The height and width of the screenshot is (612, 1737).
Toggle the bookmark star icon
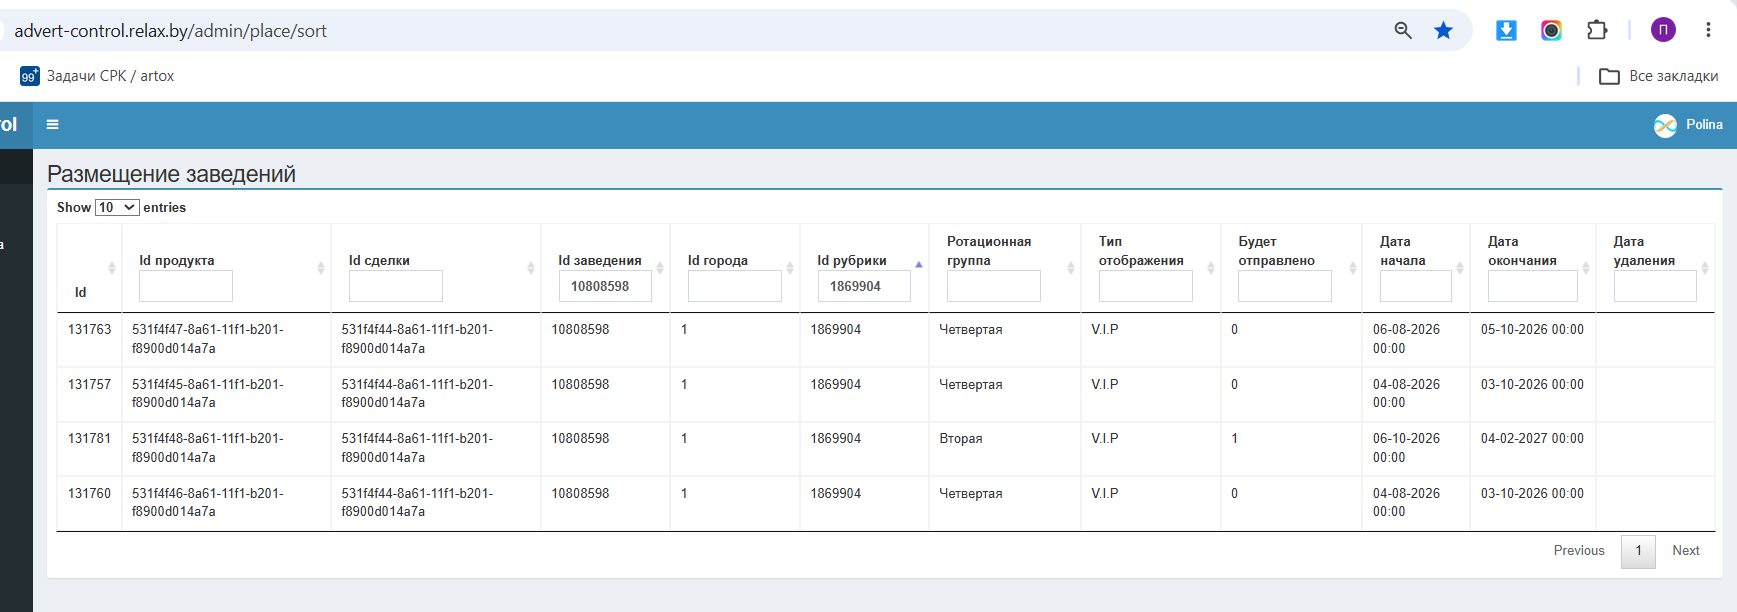tap(1443, 30)
